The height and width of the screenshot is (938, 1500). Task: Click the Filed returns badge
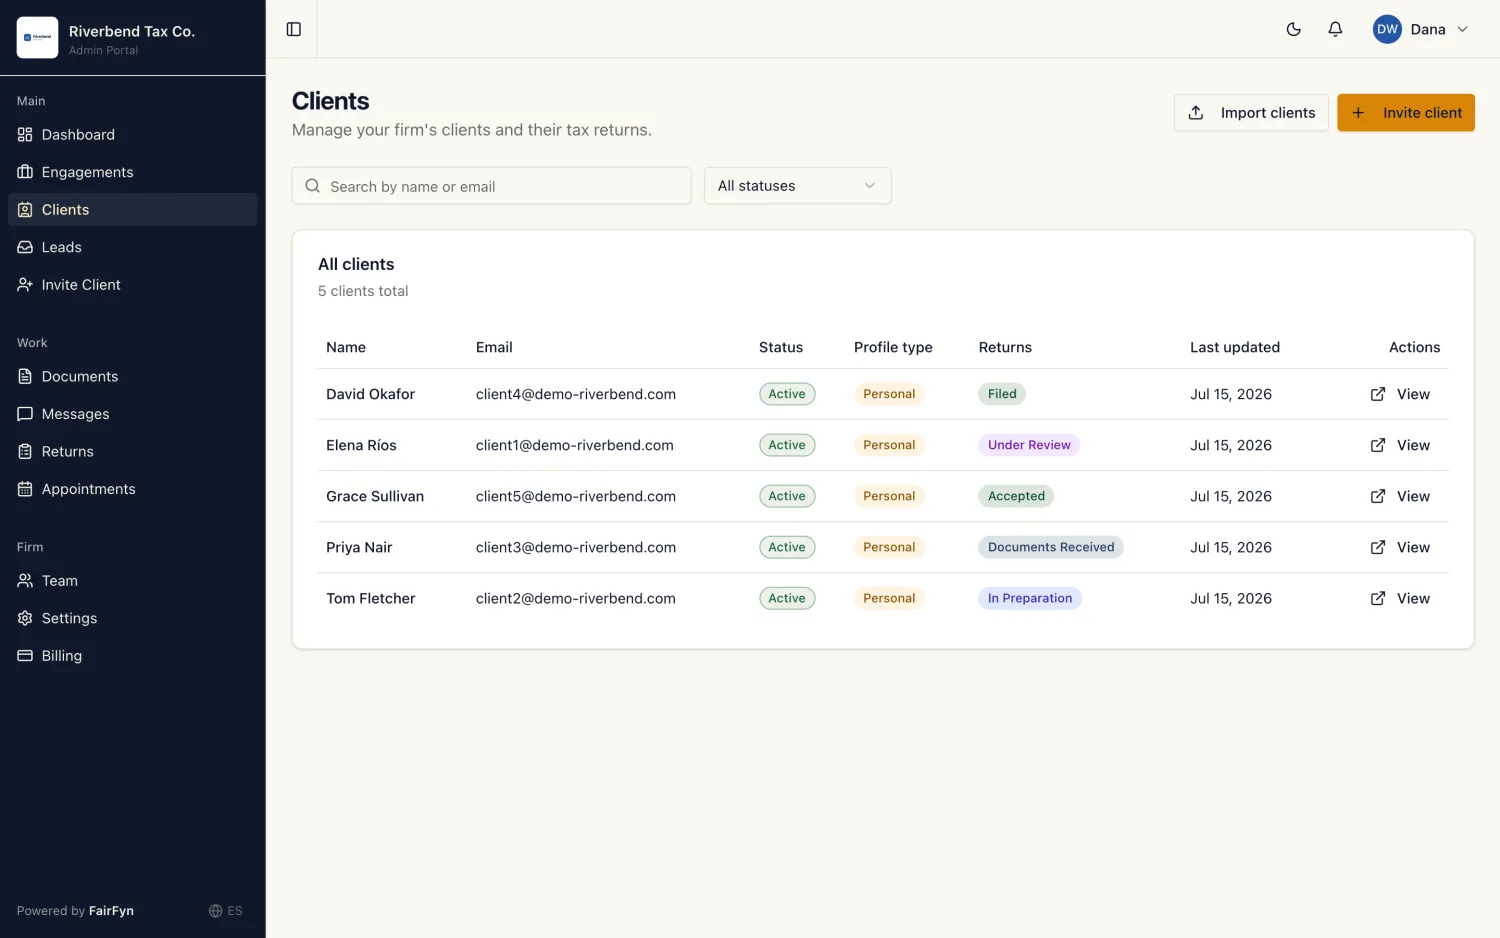pyautogui.click(x=1002, y=394)
